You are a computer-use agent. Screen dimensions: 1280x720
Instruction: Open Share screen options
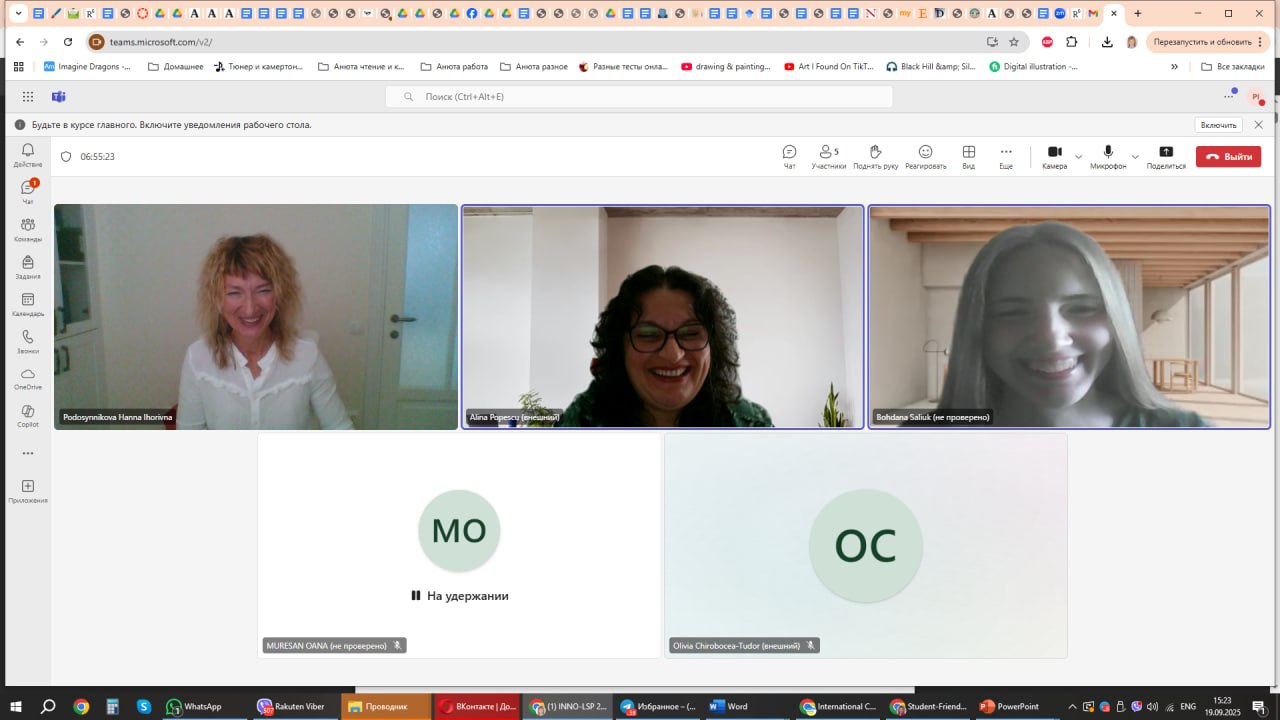[1166, 156]
